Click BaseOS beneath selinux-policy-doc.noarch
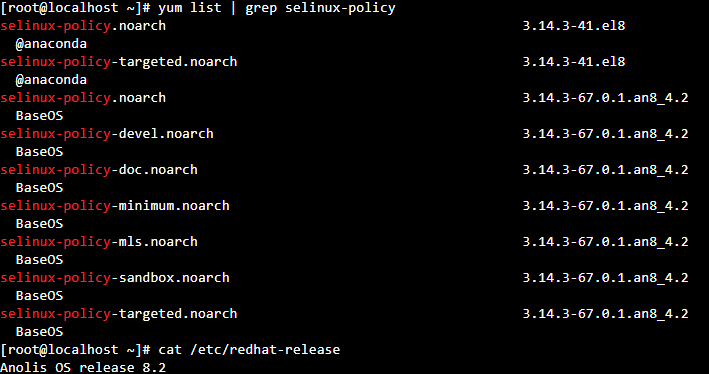This screenshot has width=709, height=374. [39, 188]
